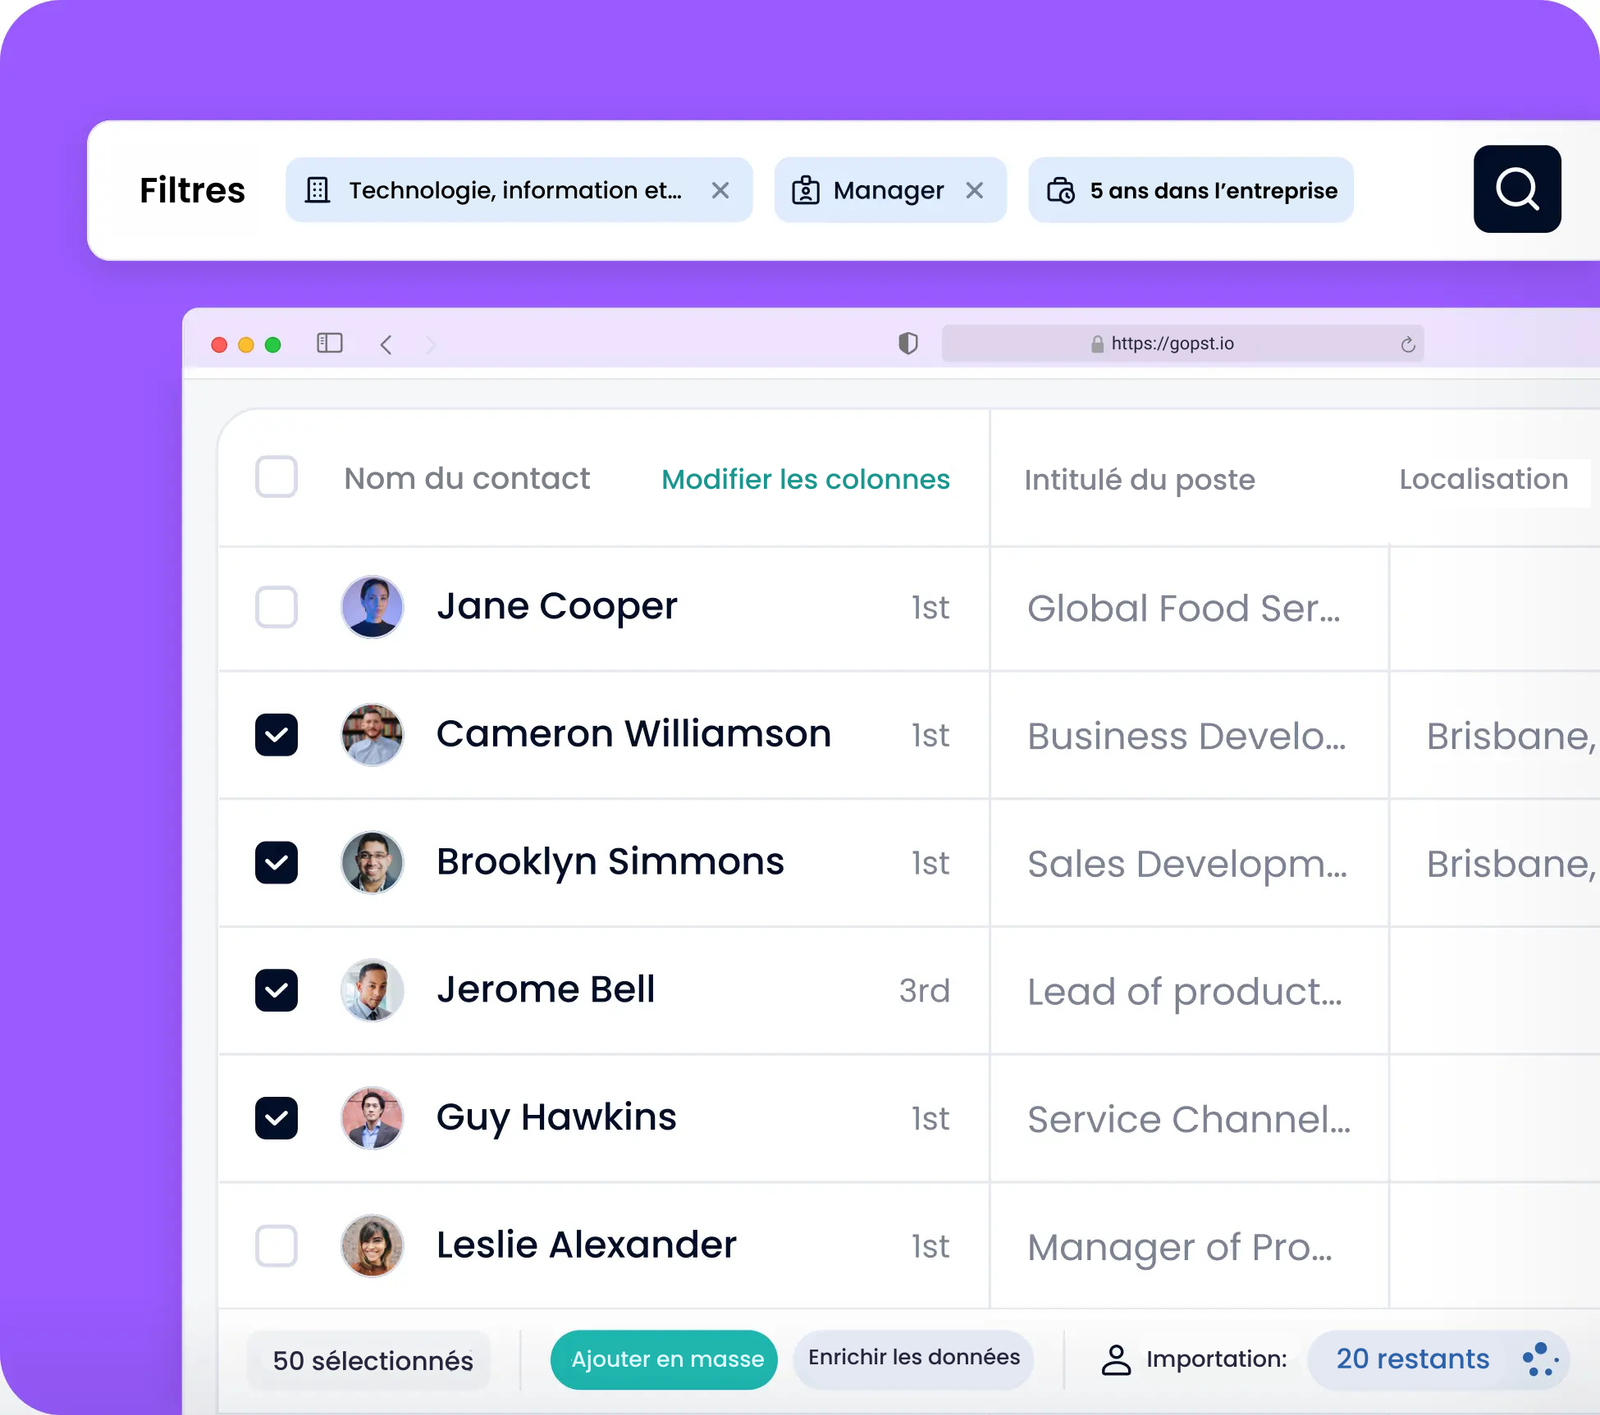The image size is (1600, 1415).
Task: Remove the Manager filter chip
Action: (x=975, y=190)
